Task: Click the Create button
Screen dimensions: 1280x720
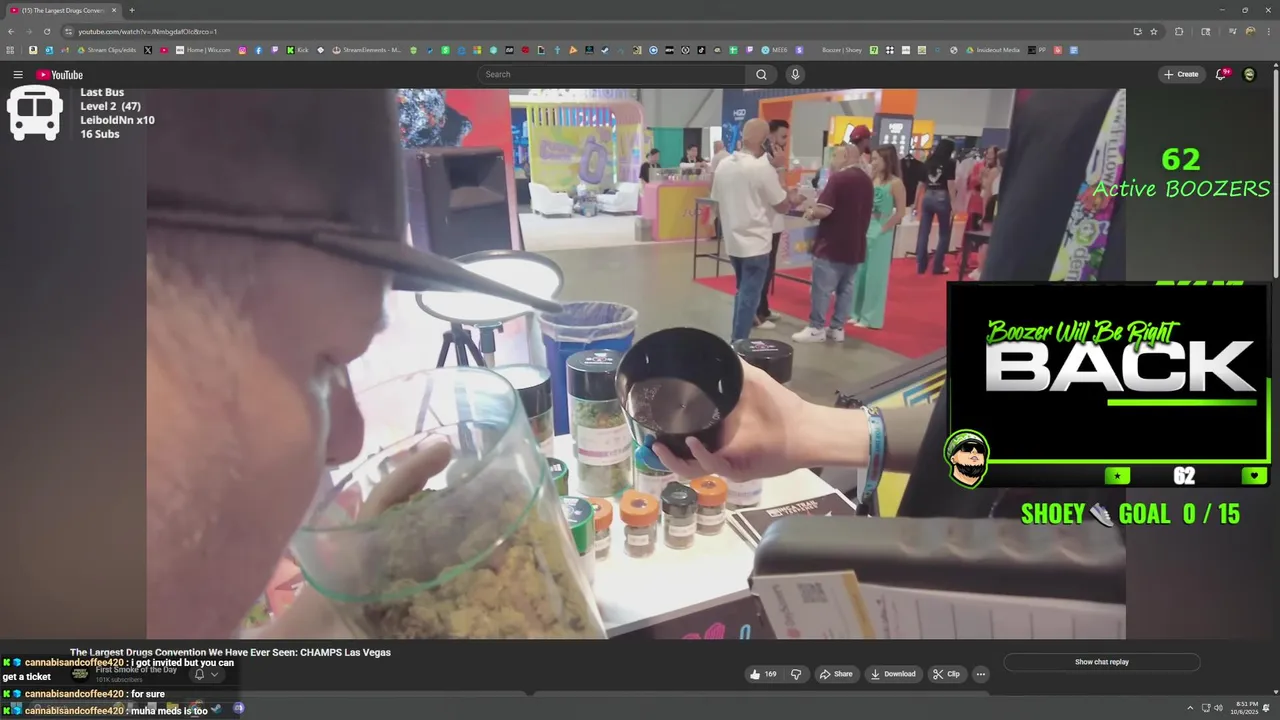Action: [1181, 74]
